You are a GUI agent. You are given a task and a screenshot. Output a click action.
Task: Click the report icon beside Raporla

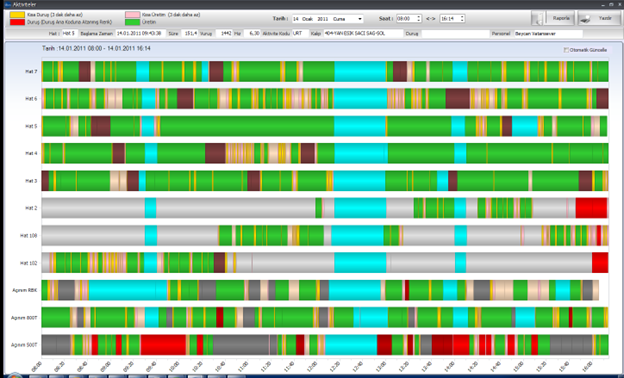(x=539, y=18)
